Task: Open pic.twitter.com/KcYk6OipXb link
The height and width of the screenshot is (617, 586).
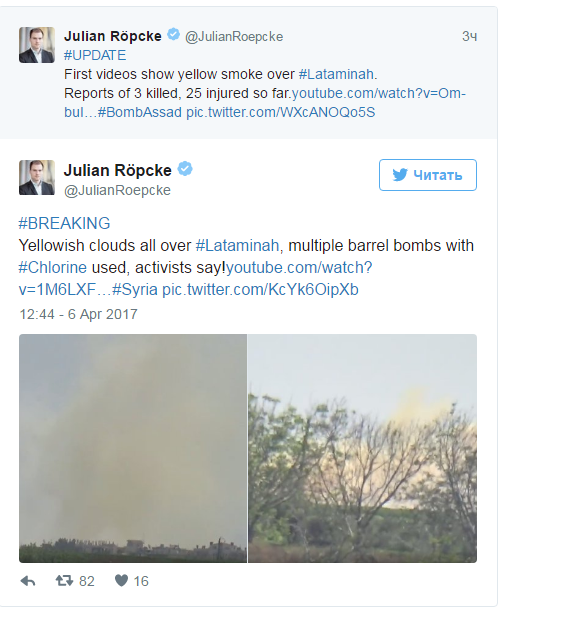Action: point(260,290)
